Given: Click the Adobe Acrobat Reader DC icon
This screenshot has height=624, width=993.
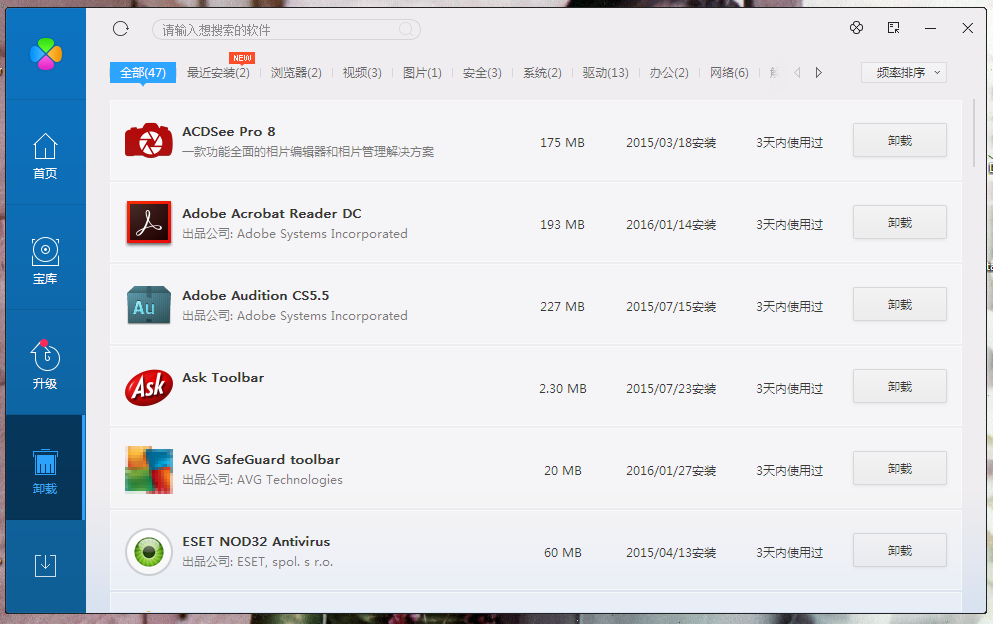Looking at the screenshot, I should click(149, 222).
